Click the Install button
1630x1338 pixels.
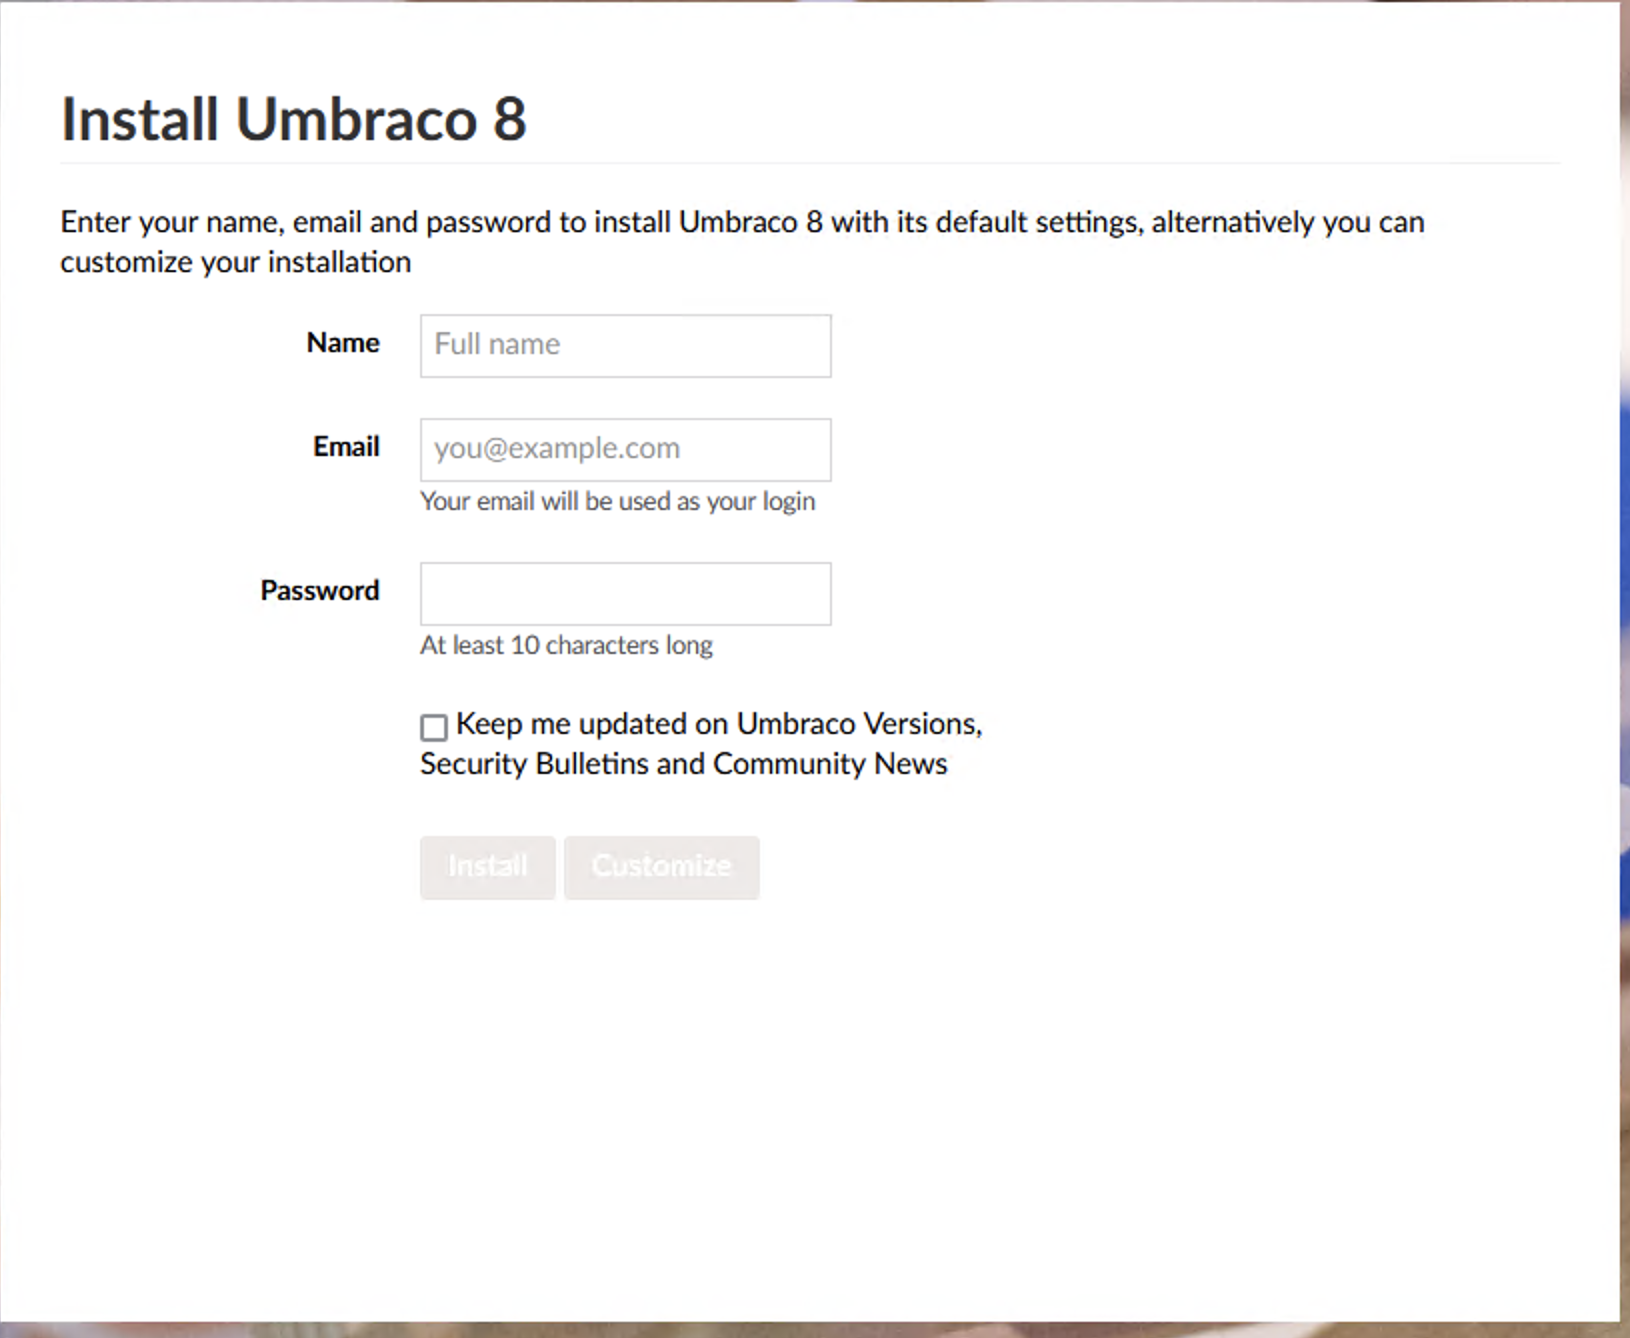(487, 867)
